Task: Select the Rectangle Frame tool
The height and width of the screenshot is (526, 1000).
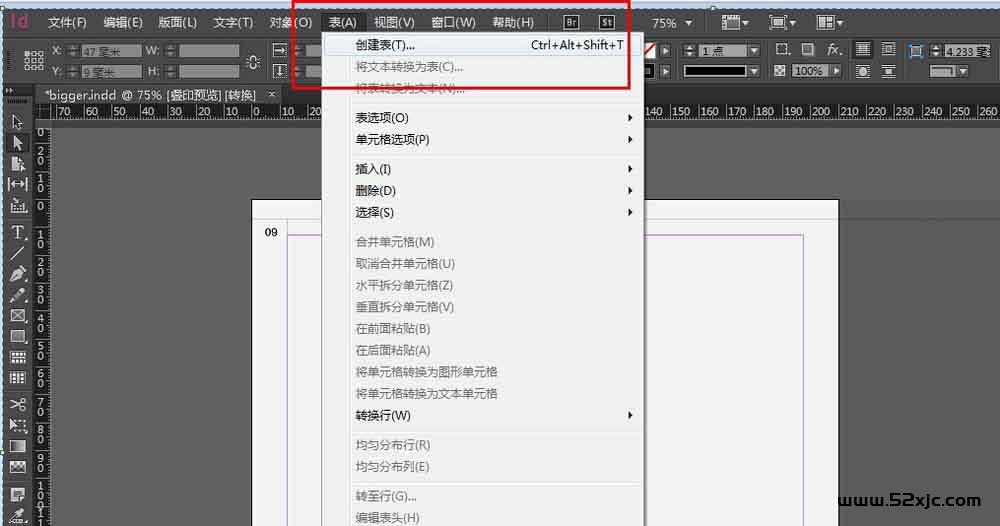Action: pyautogui.click(x=18, y=316)
